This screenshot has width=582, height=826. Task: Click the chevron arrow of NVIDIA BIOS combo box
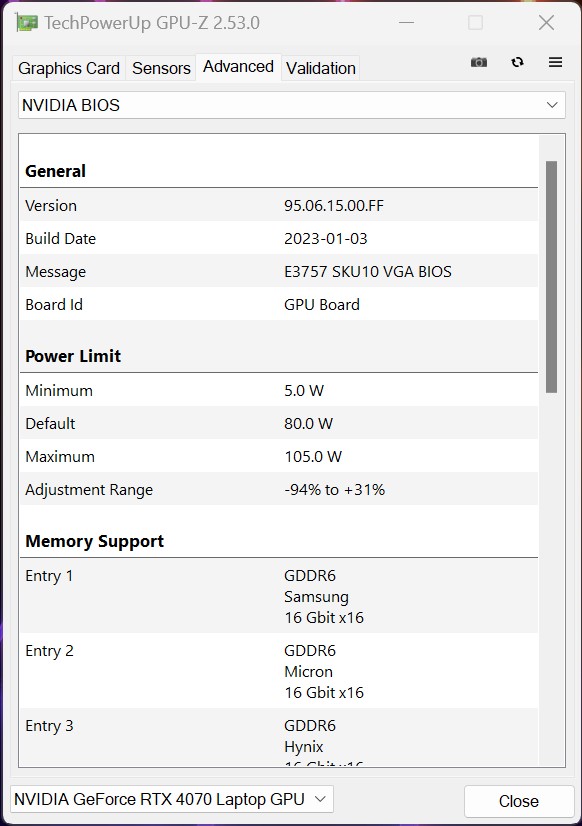552,105
